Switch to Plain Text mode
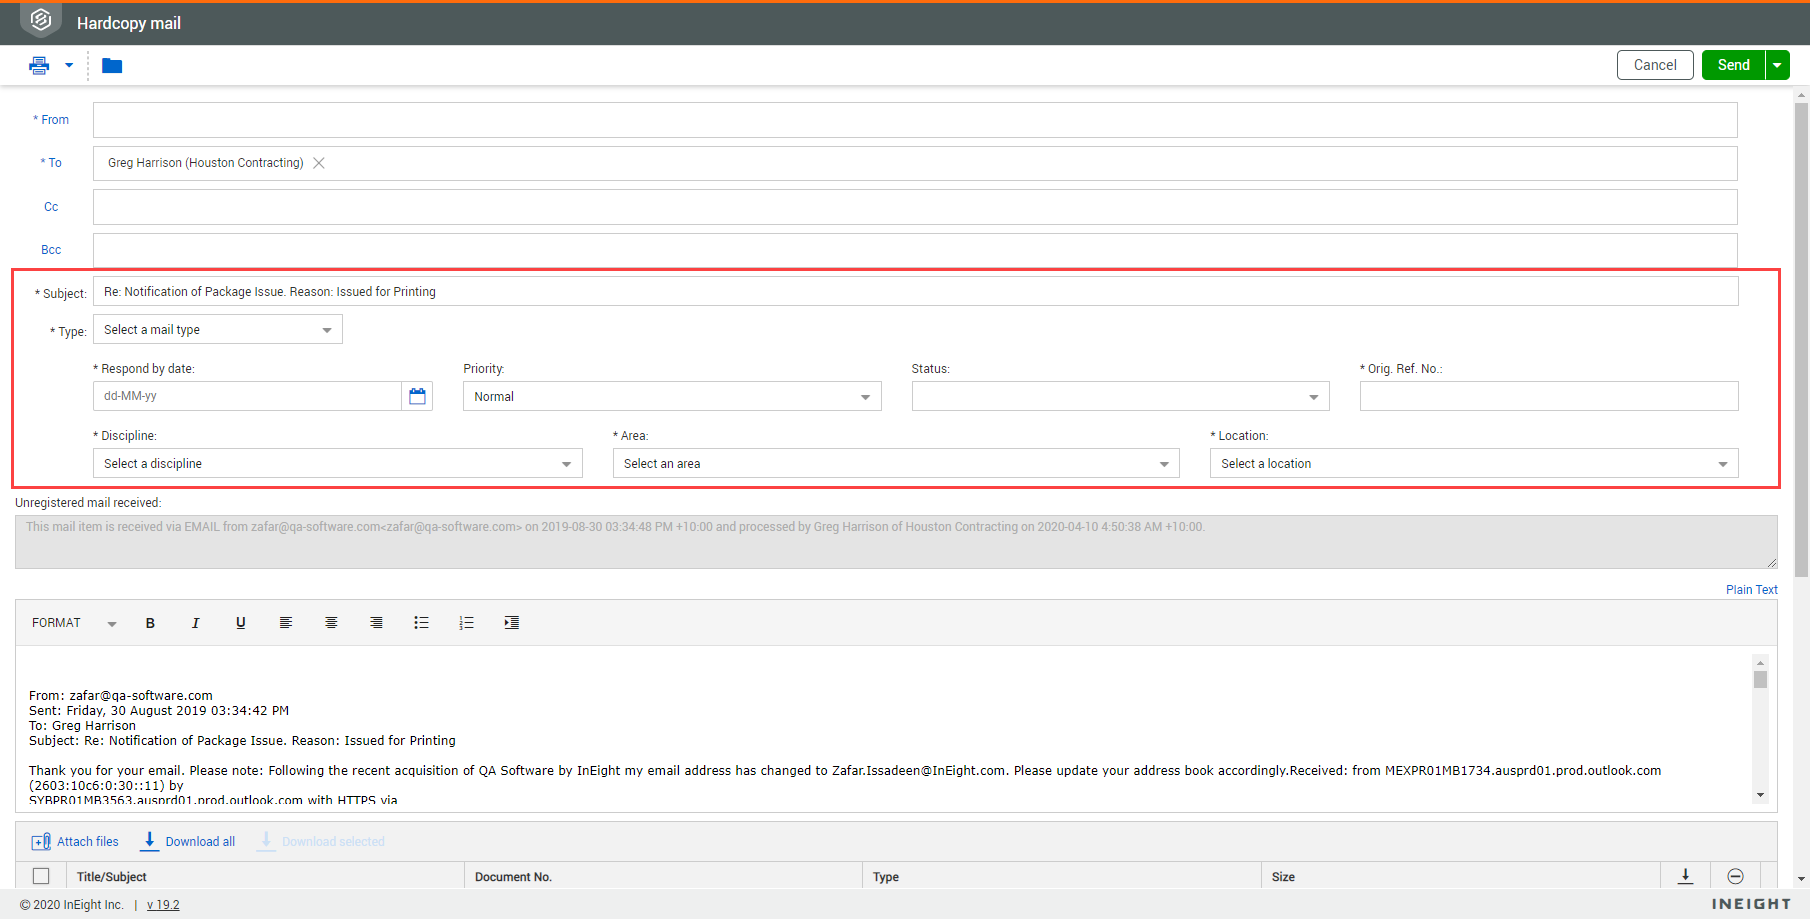Screen dimensions: 1810x919 (1751, 590)
